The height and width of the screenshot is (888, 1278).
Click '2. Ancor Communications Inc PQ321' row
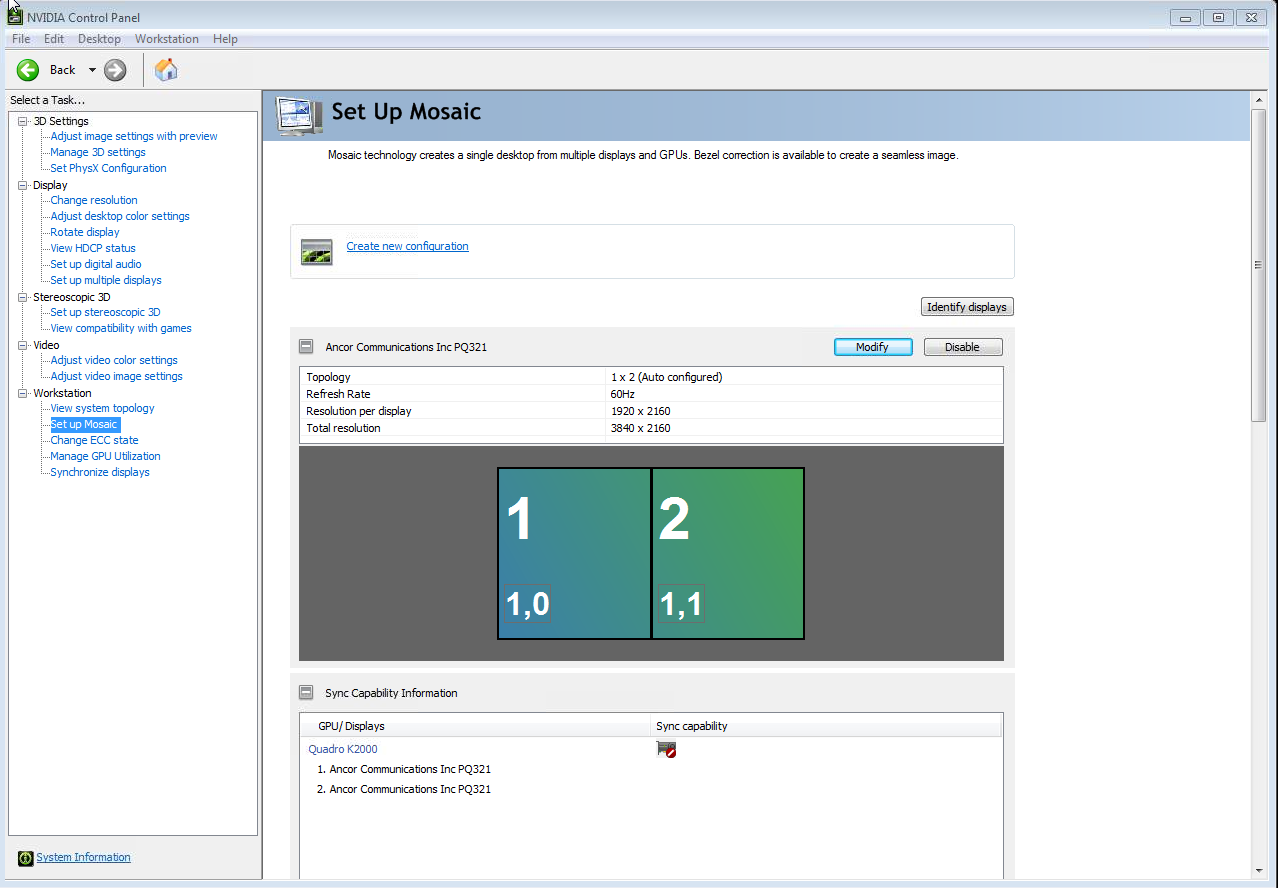tap(404, 789)
